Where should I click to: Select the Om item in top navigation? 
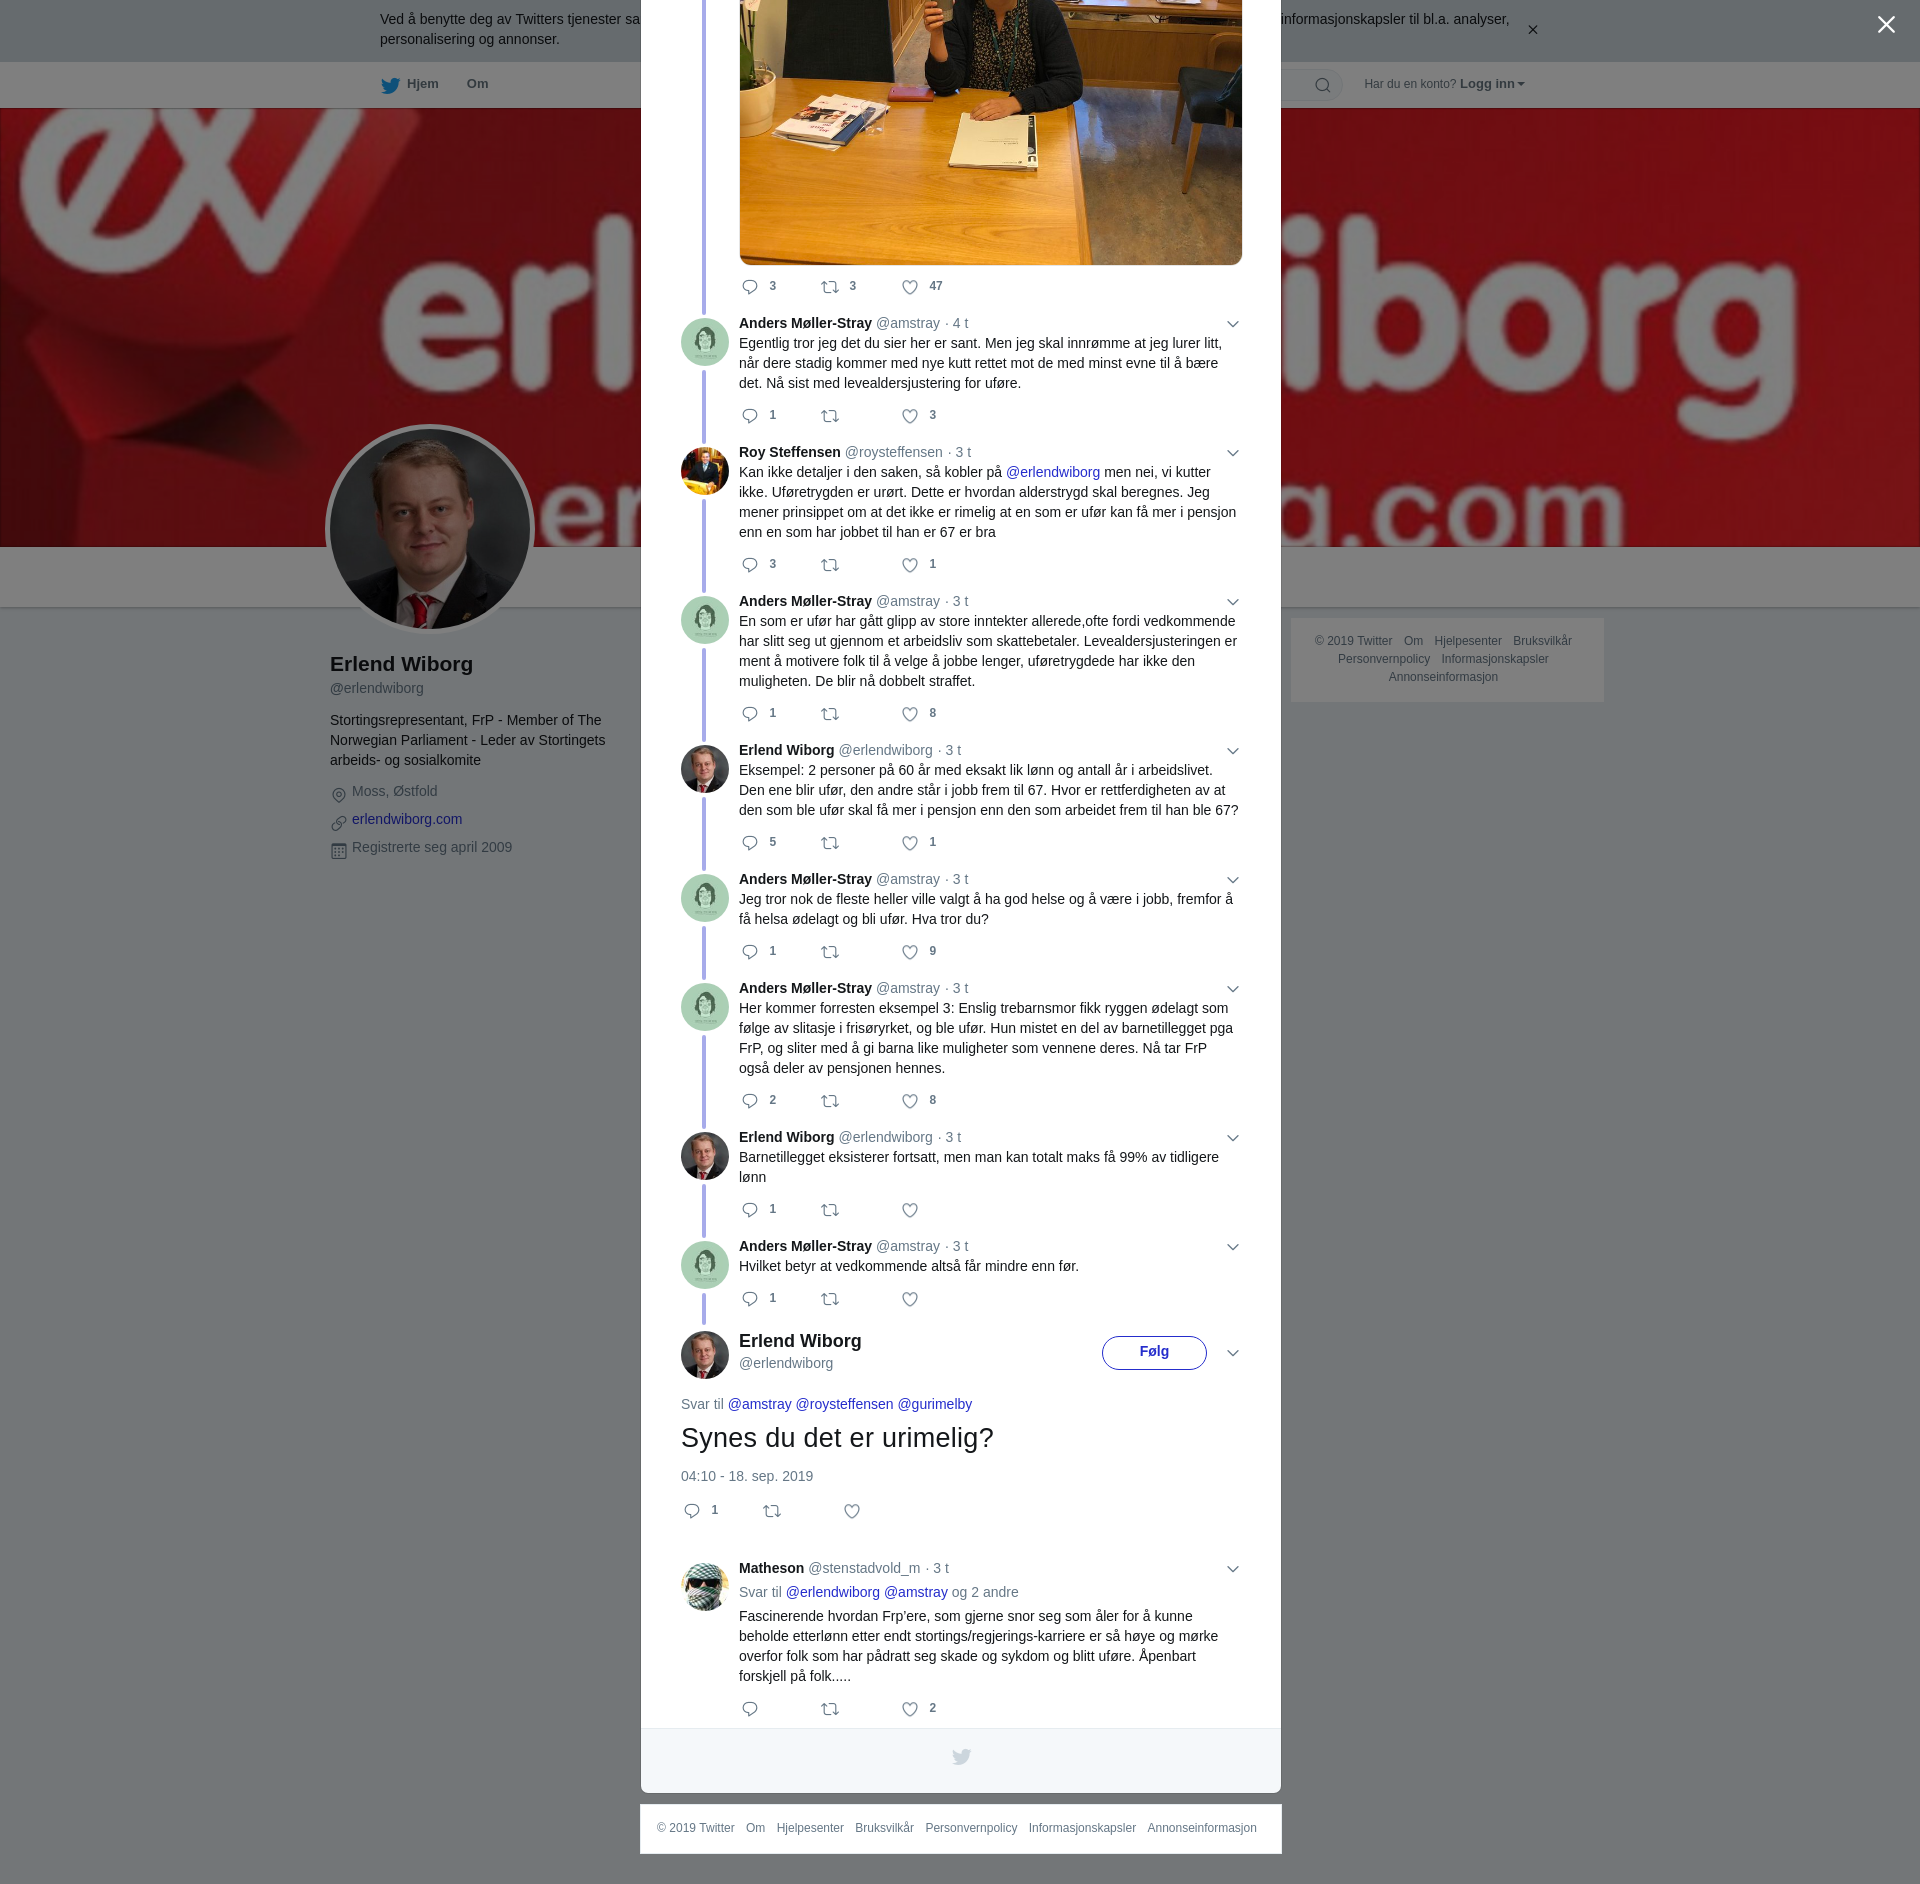click(477, 84)
